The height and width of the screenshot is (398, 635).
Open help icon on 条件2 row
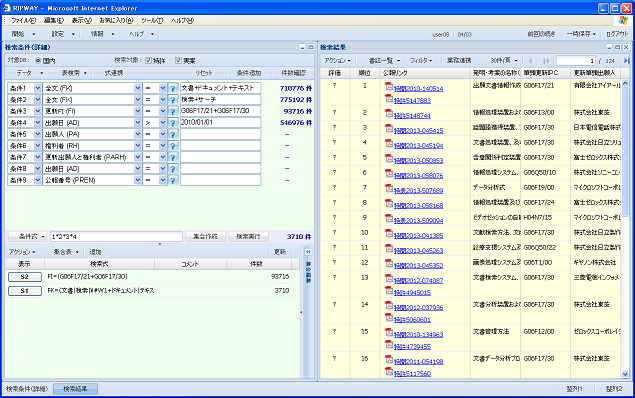173,100
